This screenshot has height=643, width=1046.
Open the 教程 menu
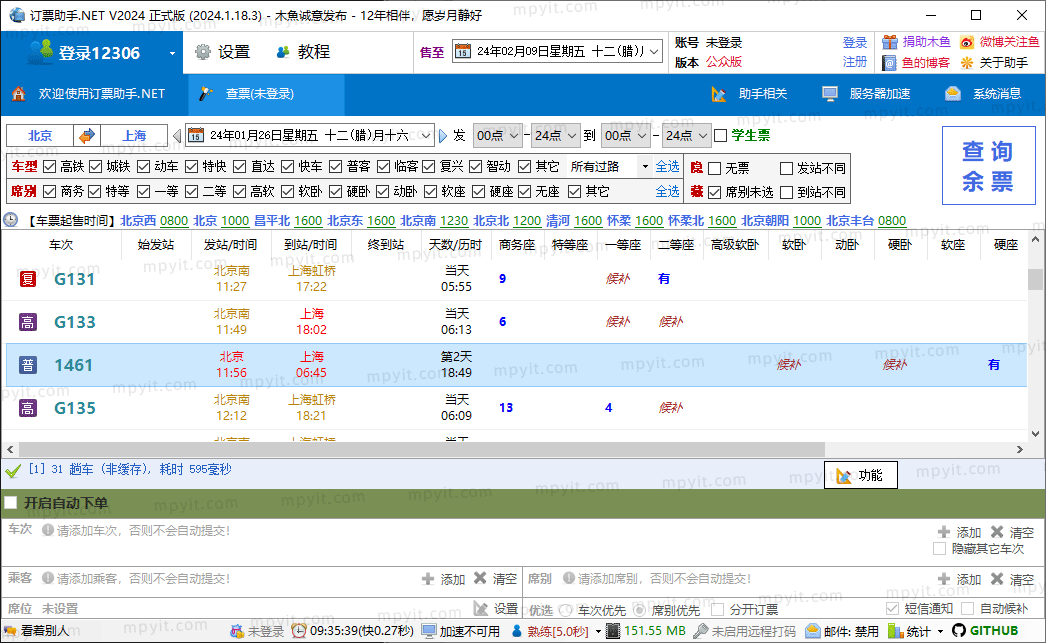[x=304, y=52]
